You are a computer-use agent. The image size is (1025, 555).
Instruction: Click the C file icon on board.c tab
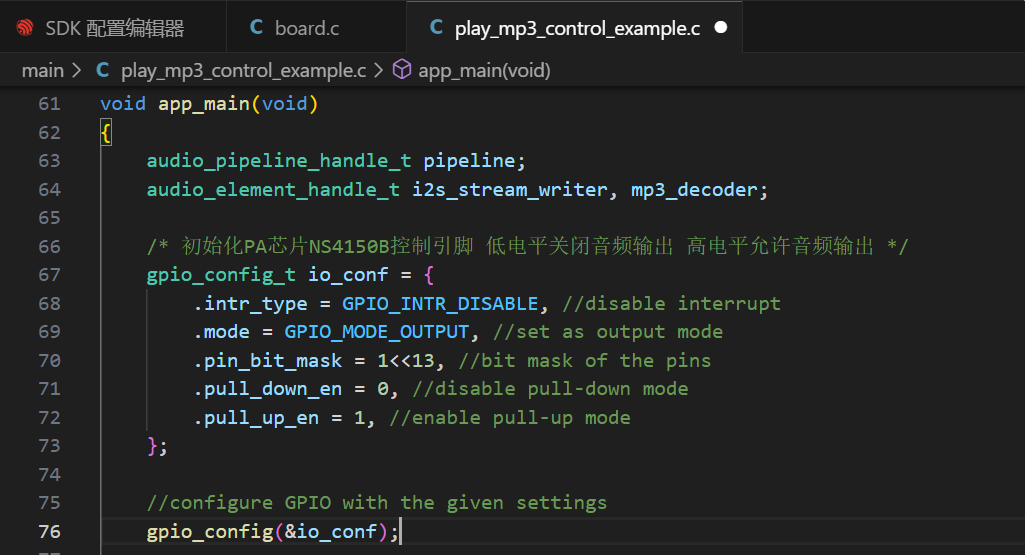coord(256,27)
